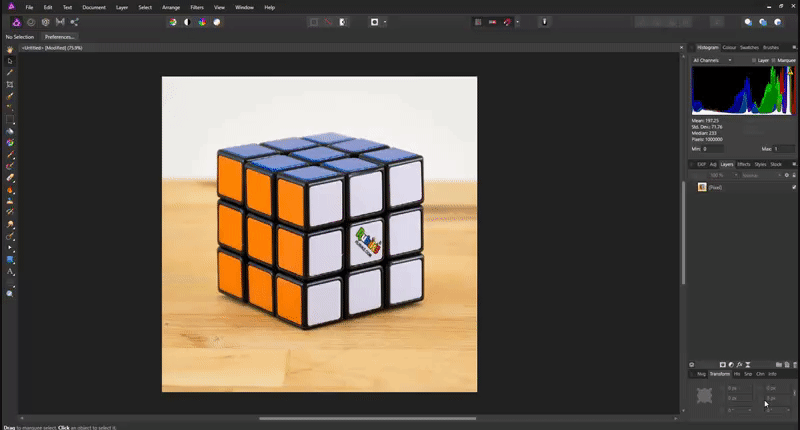Open the blend mode Normal dropdown
Image resolution: width=800 pixels, height=430 pixels.
761,175
